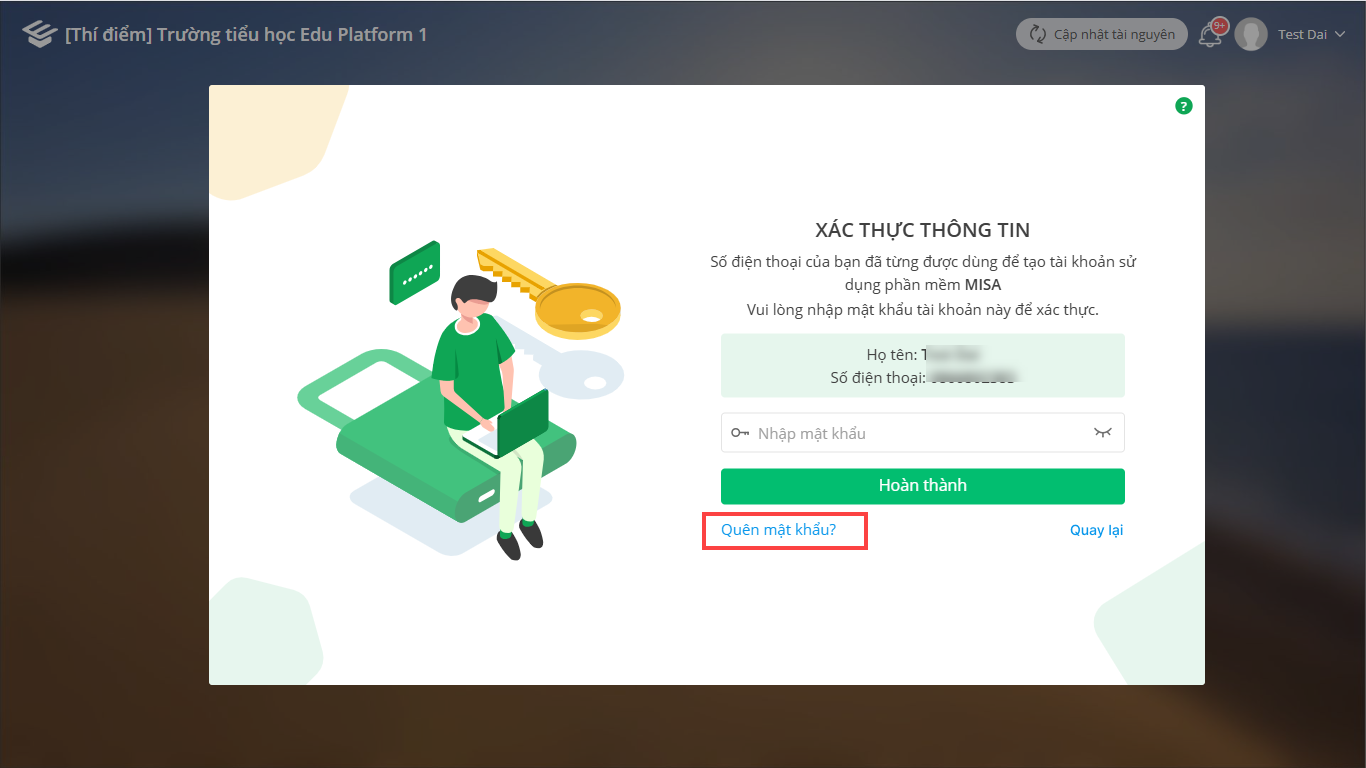Viewport: 1366px width, 768px height.
Task: Click the MISA stacked-layers logo icon
Action: tap(39, 34)
